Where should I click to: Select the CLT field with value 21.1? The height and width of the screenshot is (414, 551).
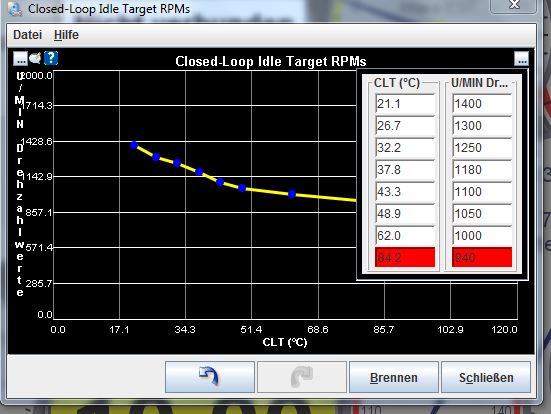[x=405, y=104]
